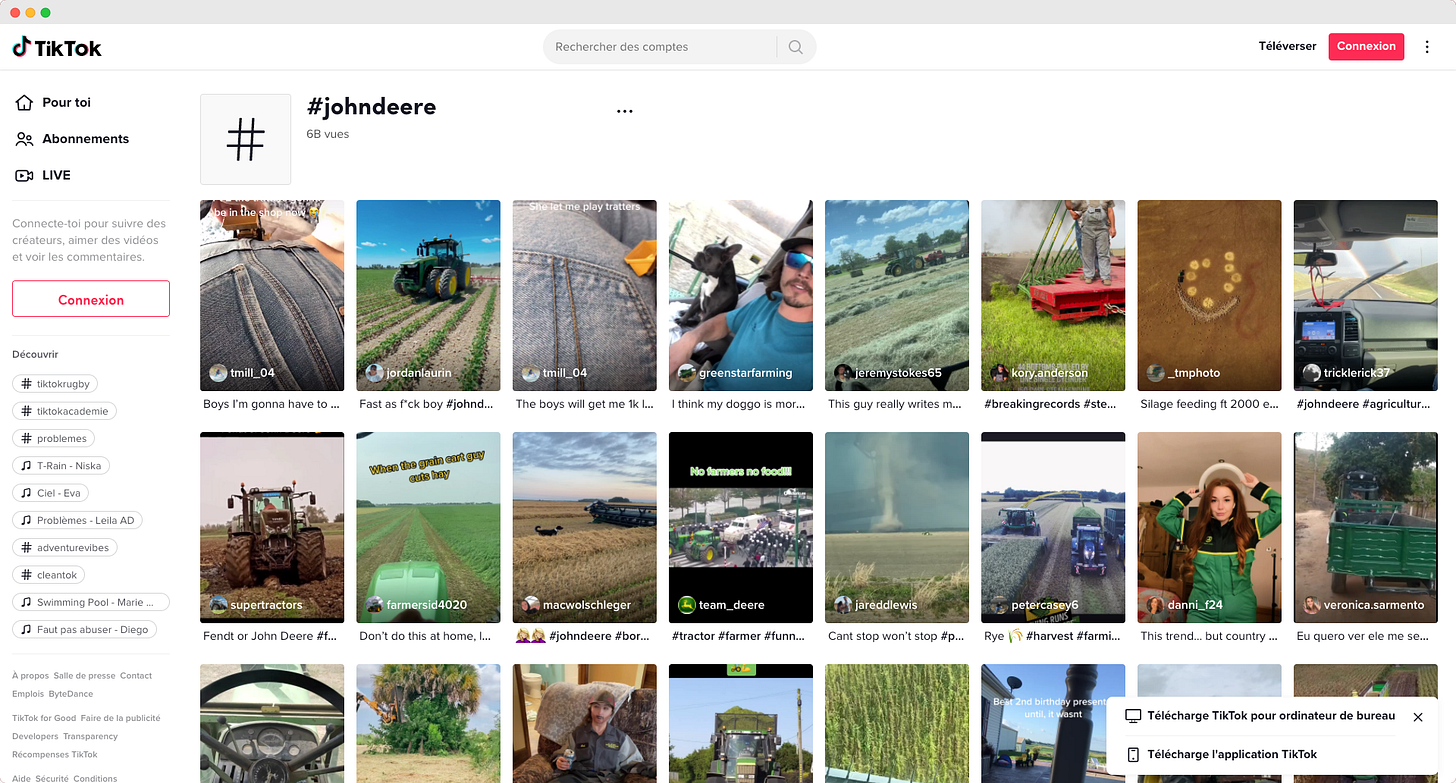Click caption 'This guy really writes m...'

coord(895,404)
